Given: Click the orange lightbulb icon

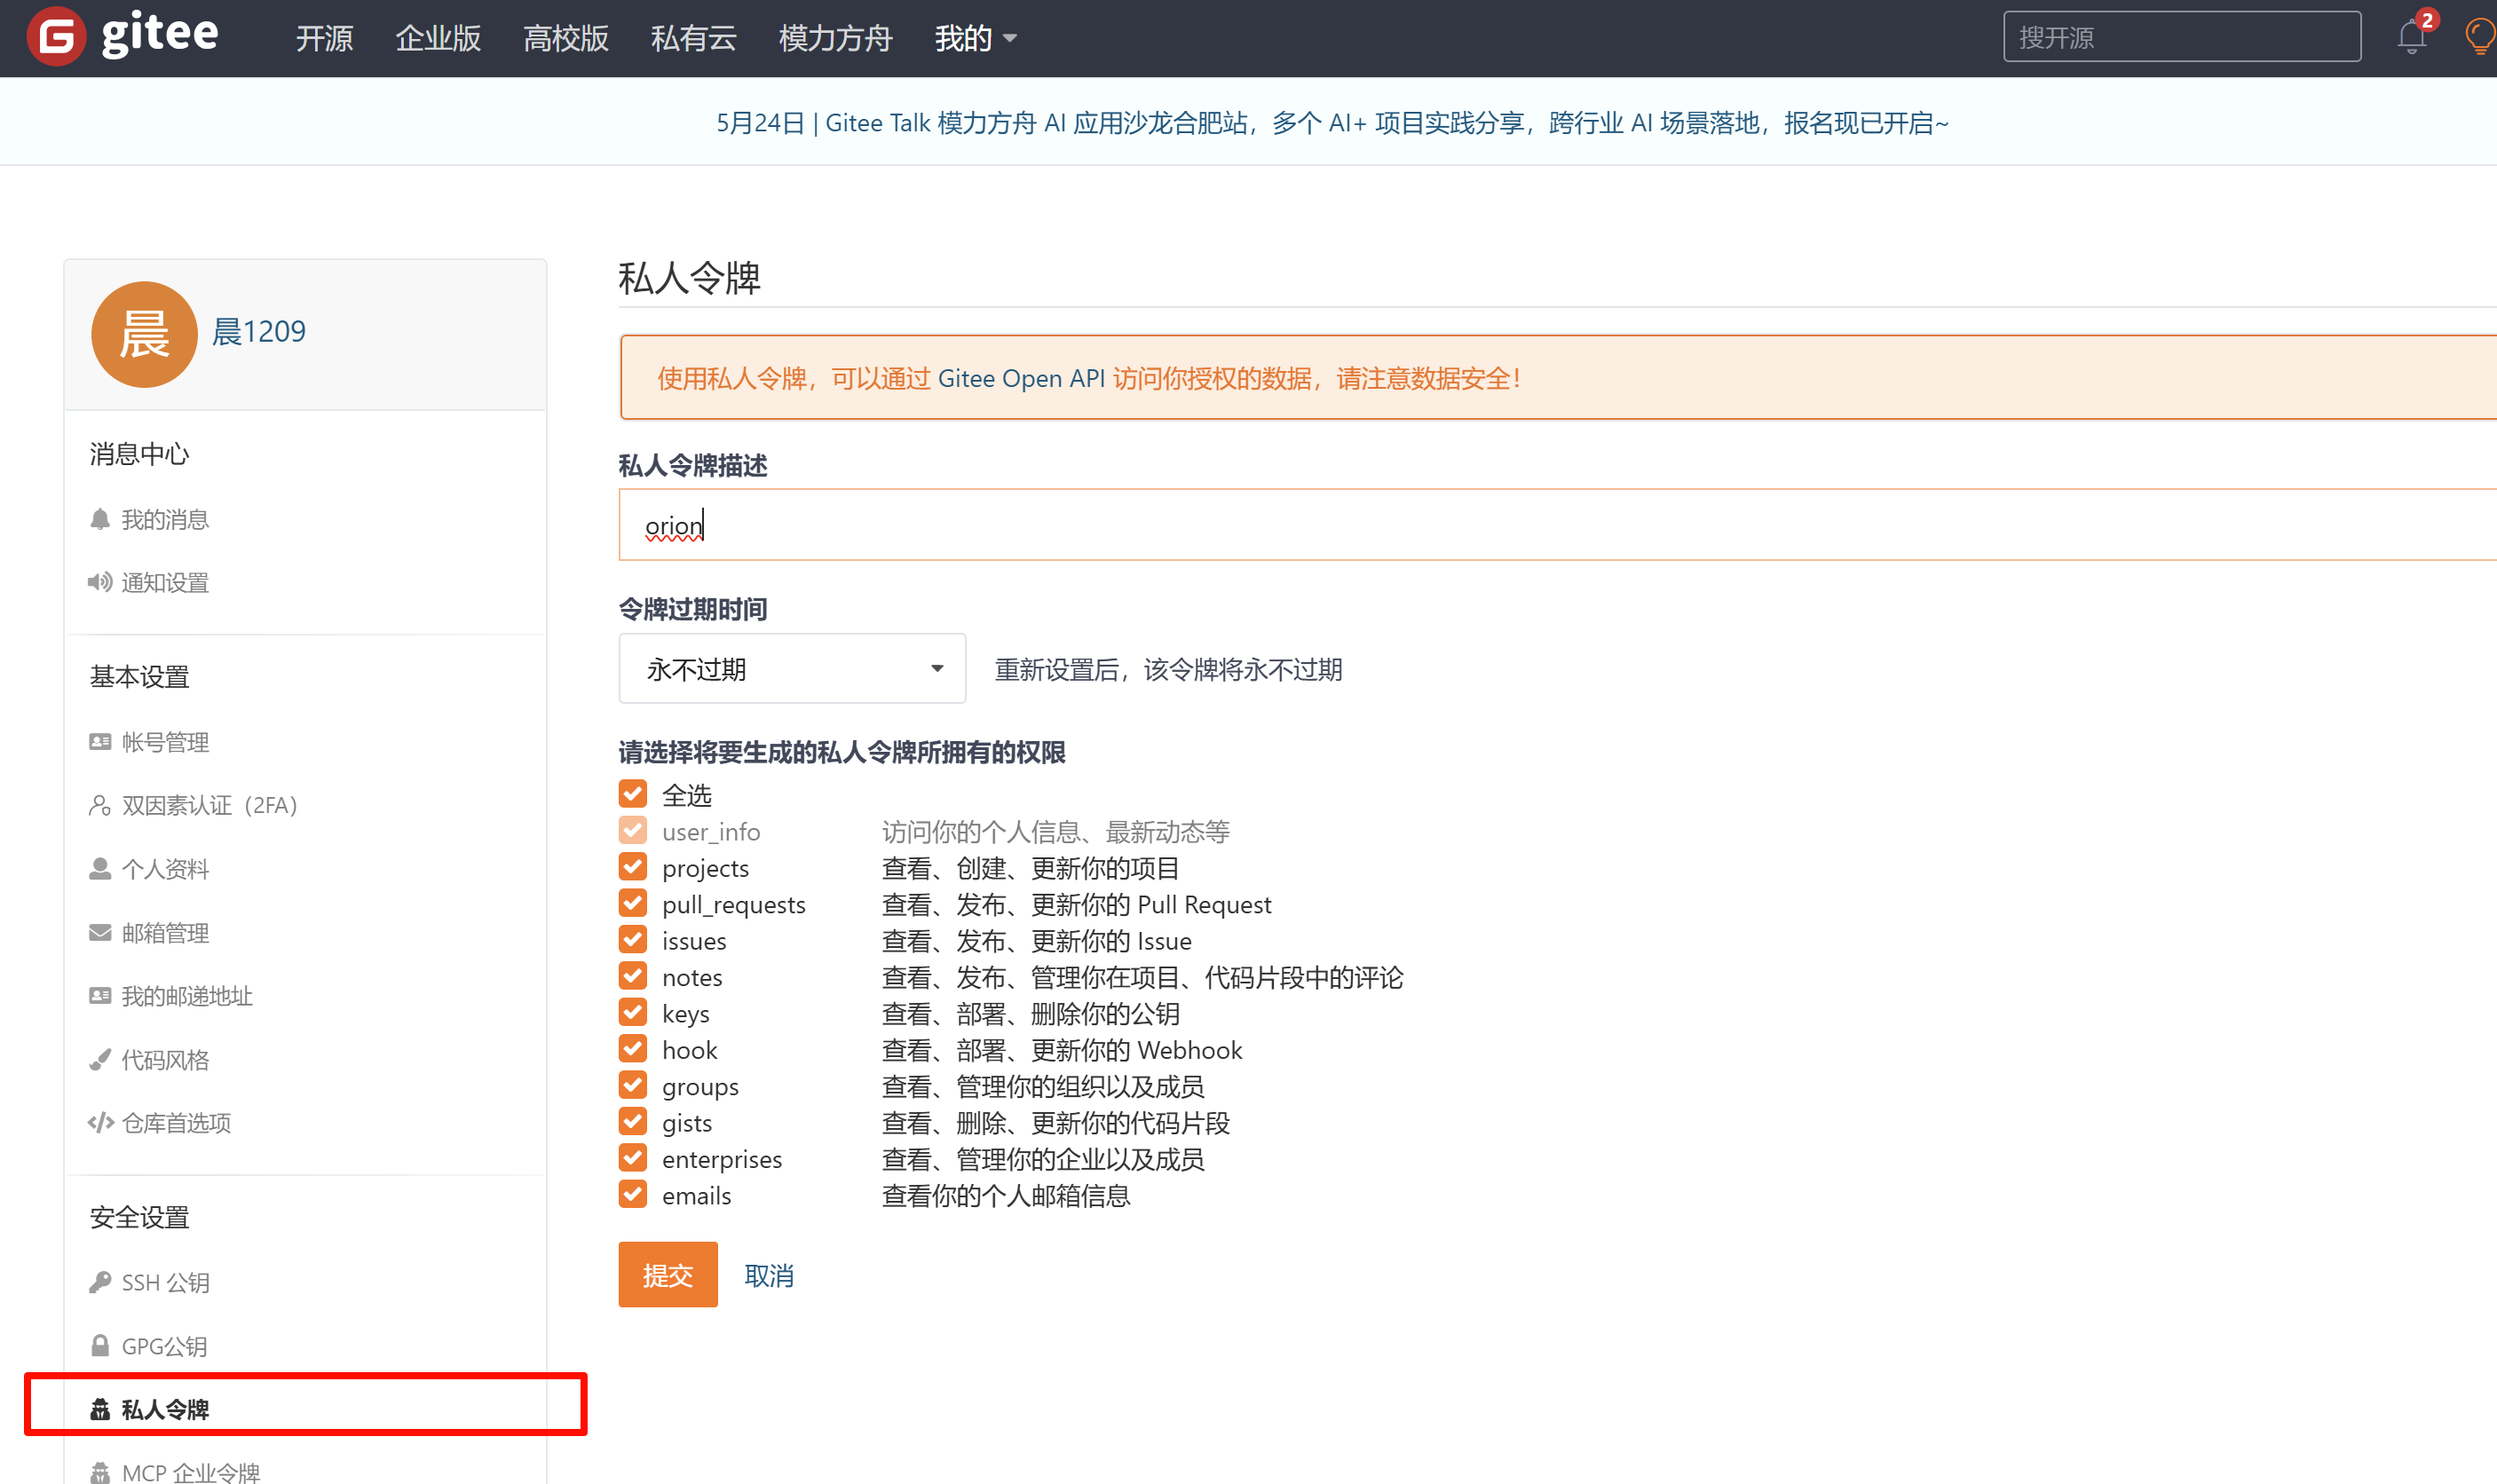Looking at the screenshot, I should tap(2479, 37).
